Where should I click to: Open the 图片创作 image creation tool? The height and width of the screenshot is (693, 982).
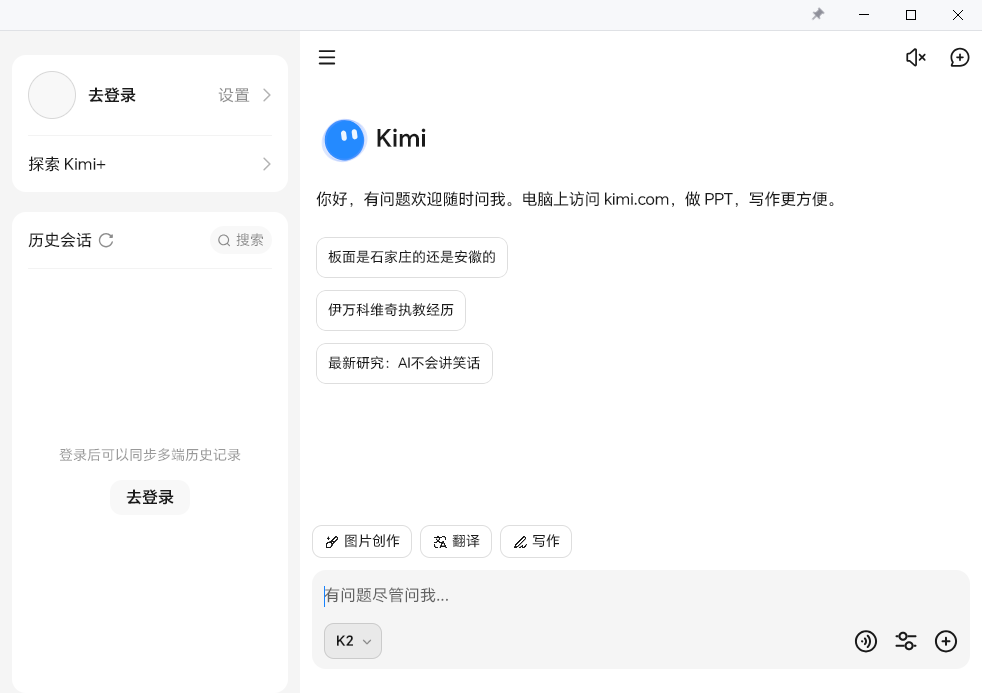click(362, 542)
